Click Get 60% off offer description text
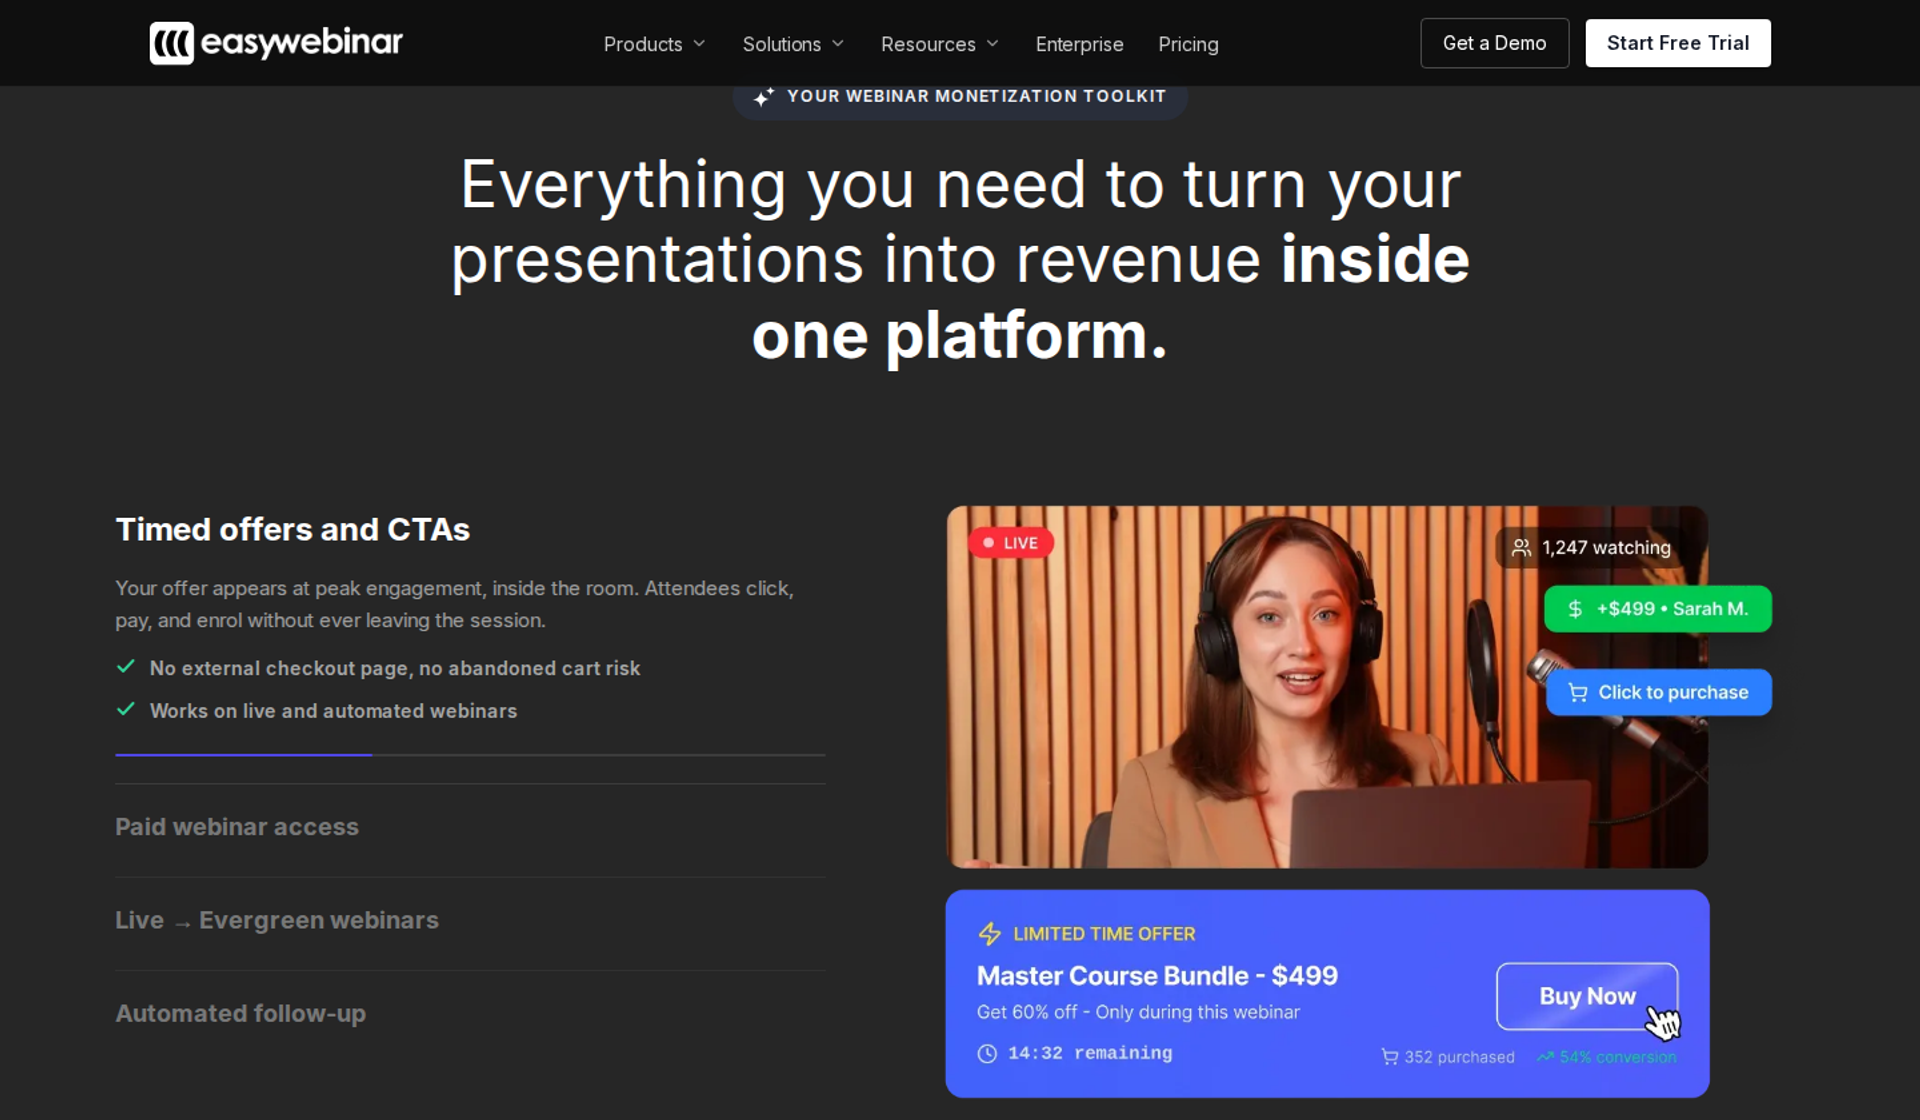The width and height of the screenshot is (1920, 1120). click(1138, 1012)
